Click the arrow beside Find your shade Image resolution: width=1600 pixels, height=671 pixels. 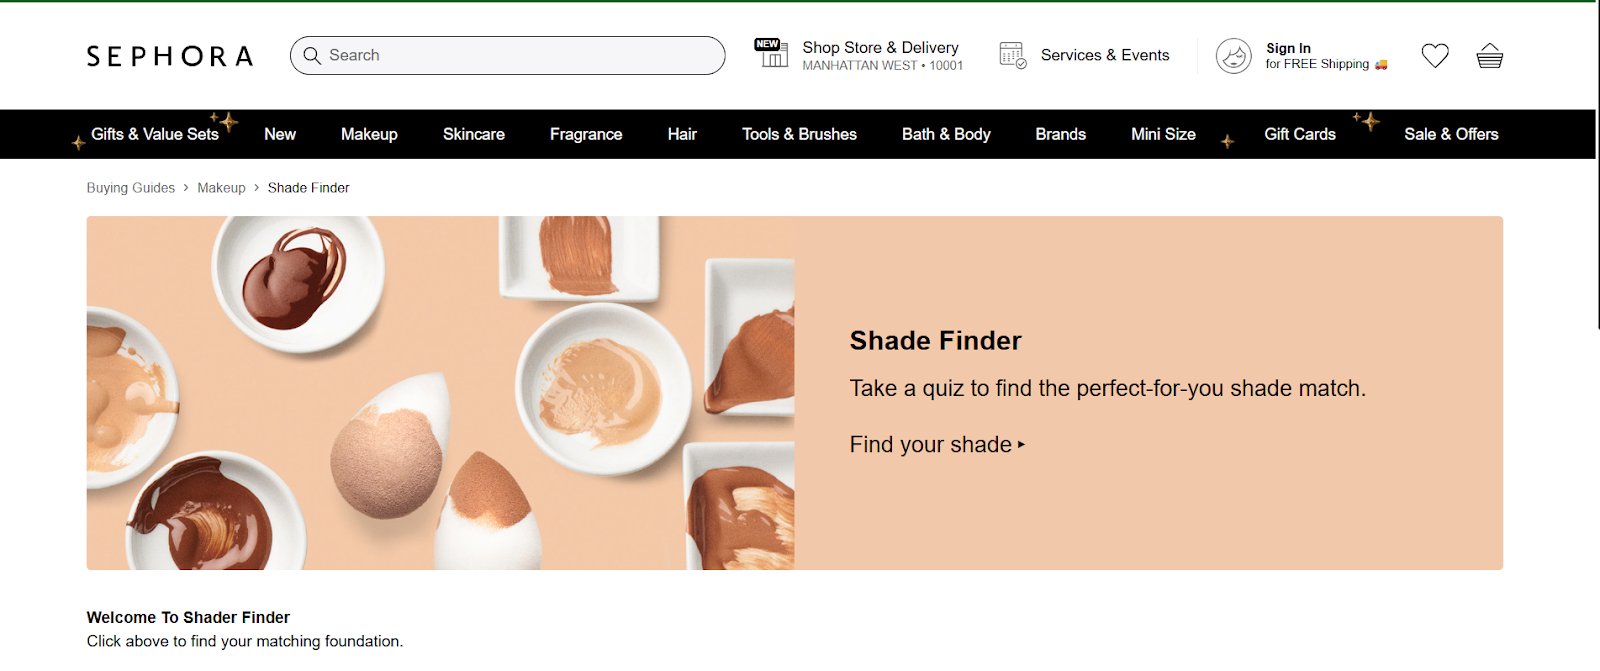click(1021, 445)
